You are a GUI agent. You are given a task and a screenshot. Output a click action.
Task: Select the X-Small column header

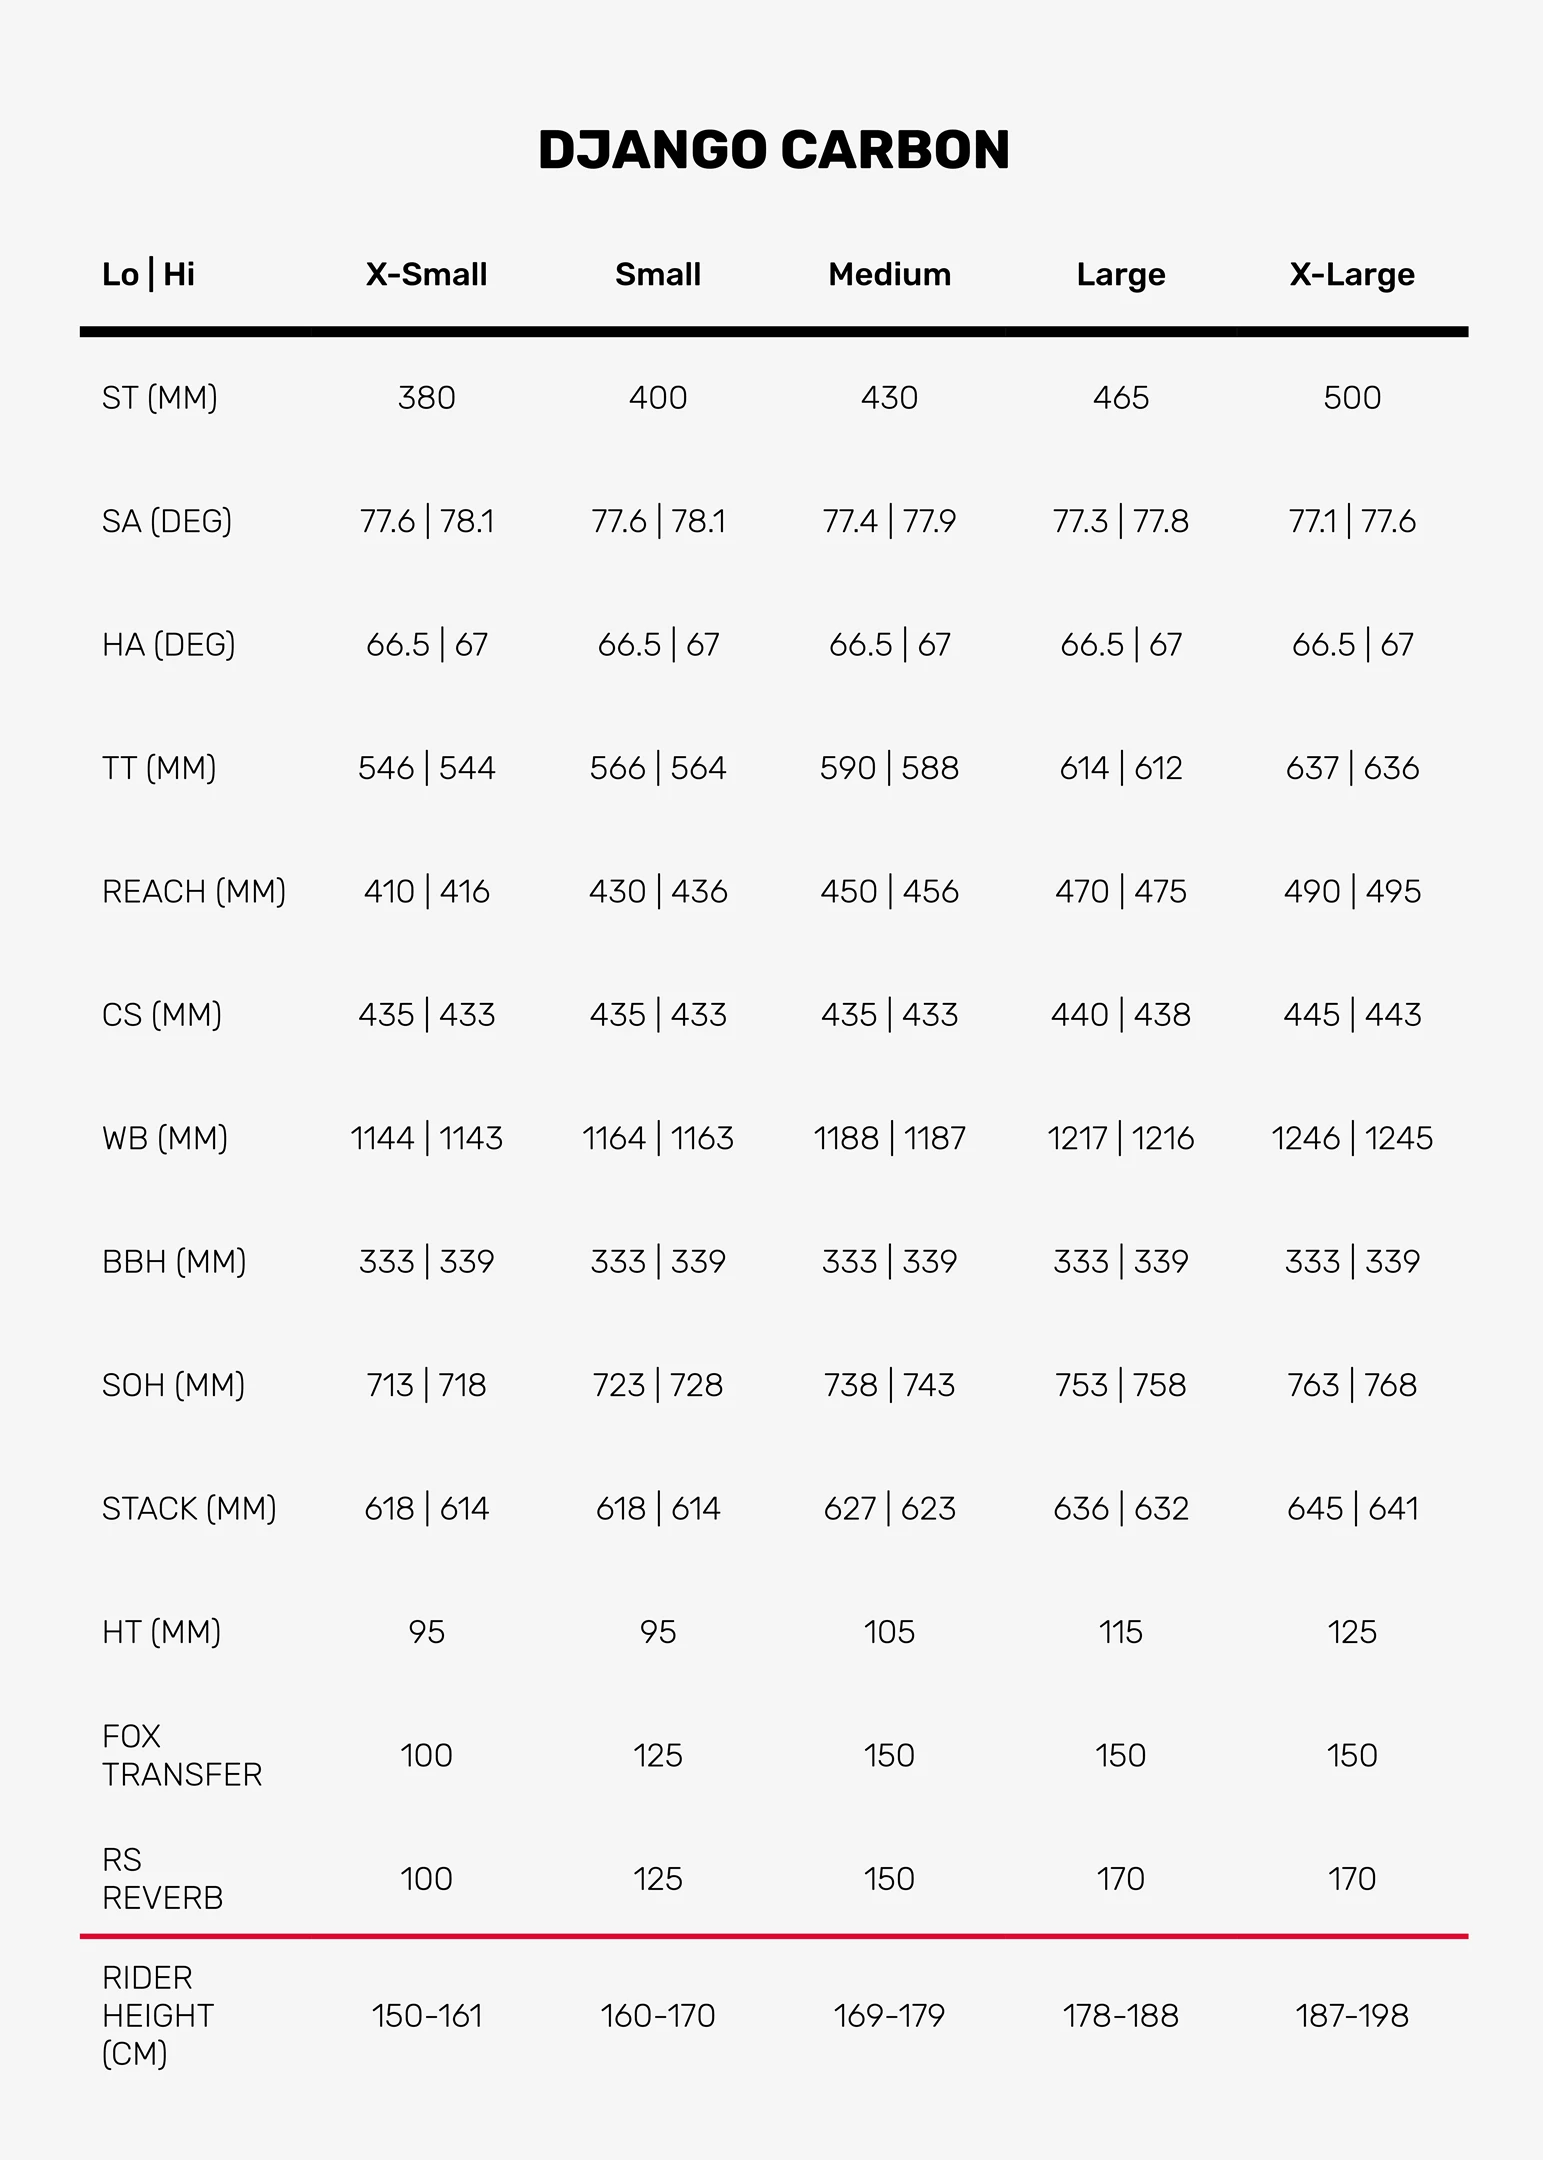tap(426, 274)
